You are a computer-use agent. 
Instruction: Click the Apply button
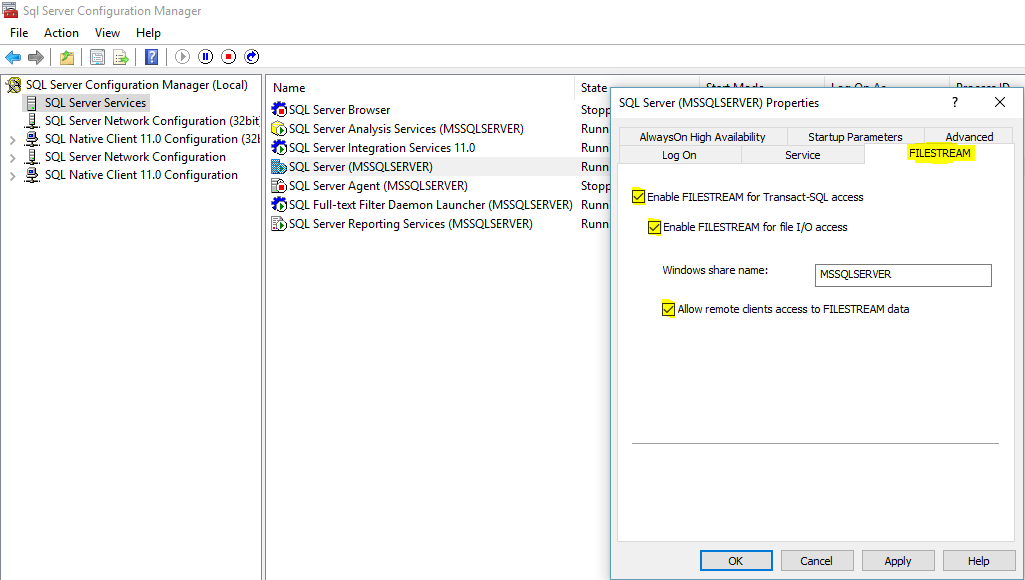click(898, 560)
